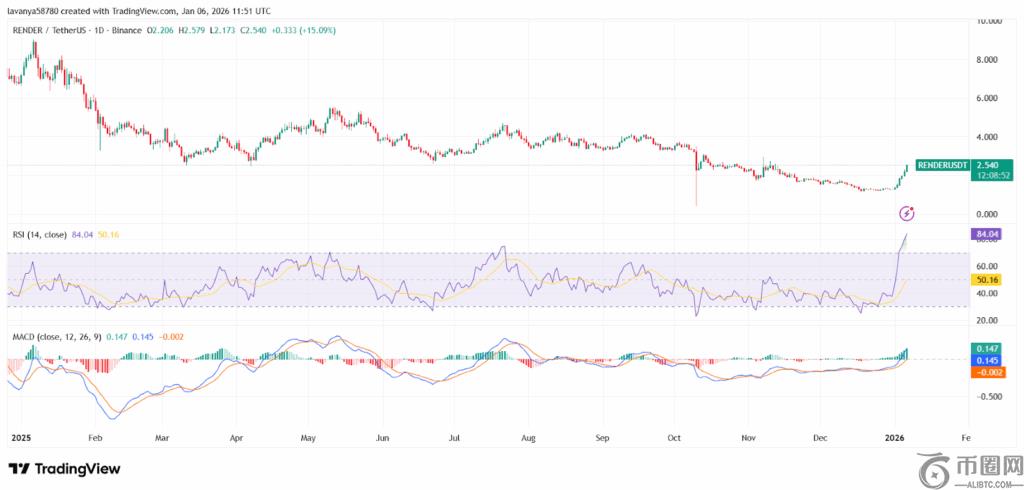Select the MACD (close, 12, 26, 9) legend
This screenshot has width=1024, height=490.
(x=57, y=339)
